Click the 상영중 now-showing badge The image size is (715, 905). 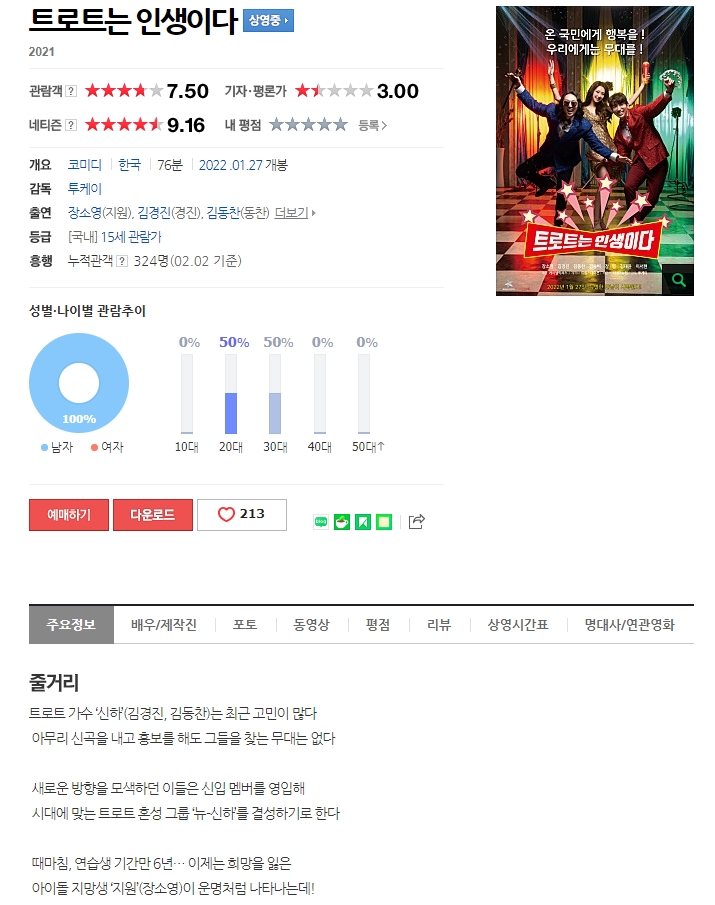(x=268, y=21)
